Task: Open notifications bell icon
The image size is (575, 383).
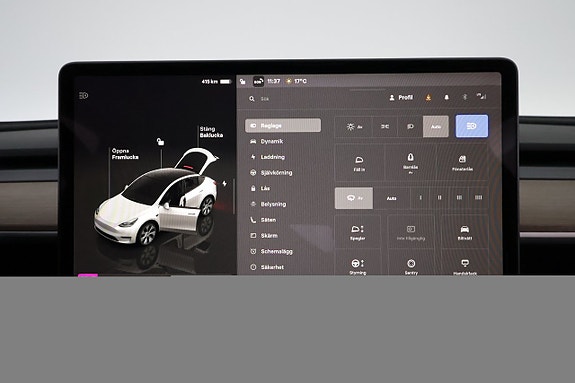Action: [446, 98]
